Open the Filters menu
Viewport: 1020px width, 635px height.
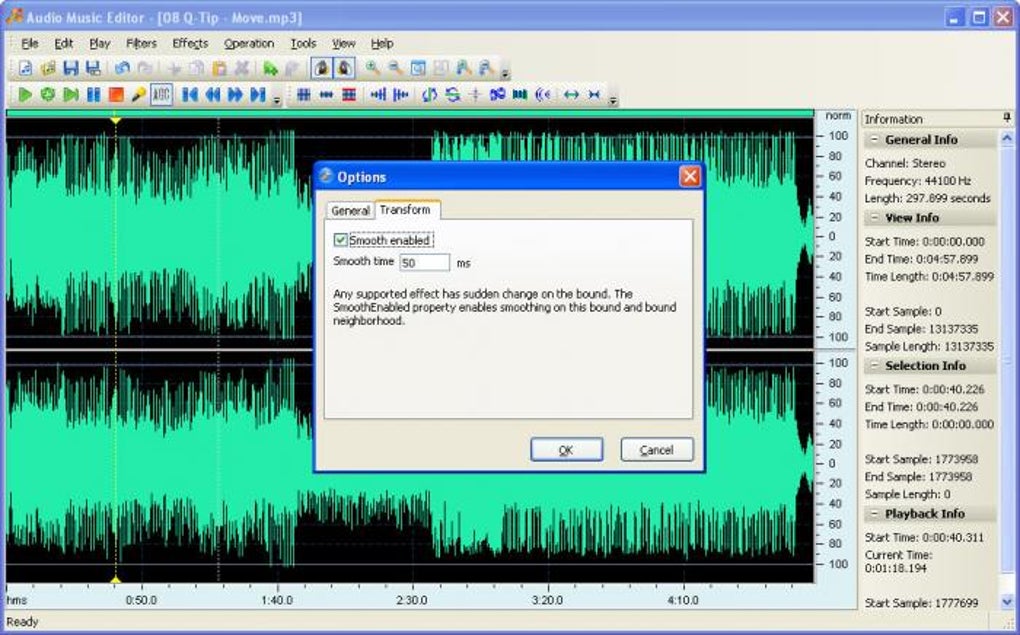point(141,44)
